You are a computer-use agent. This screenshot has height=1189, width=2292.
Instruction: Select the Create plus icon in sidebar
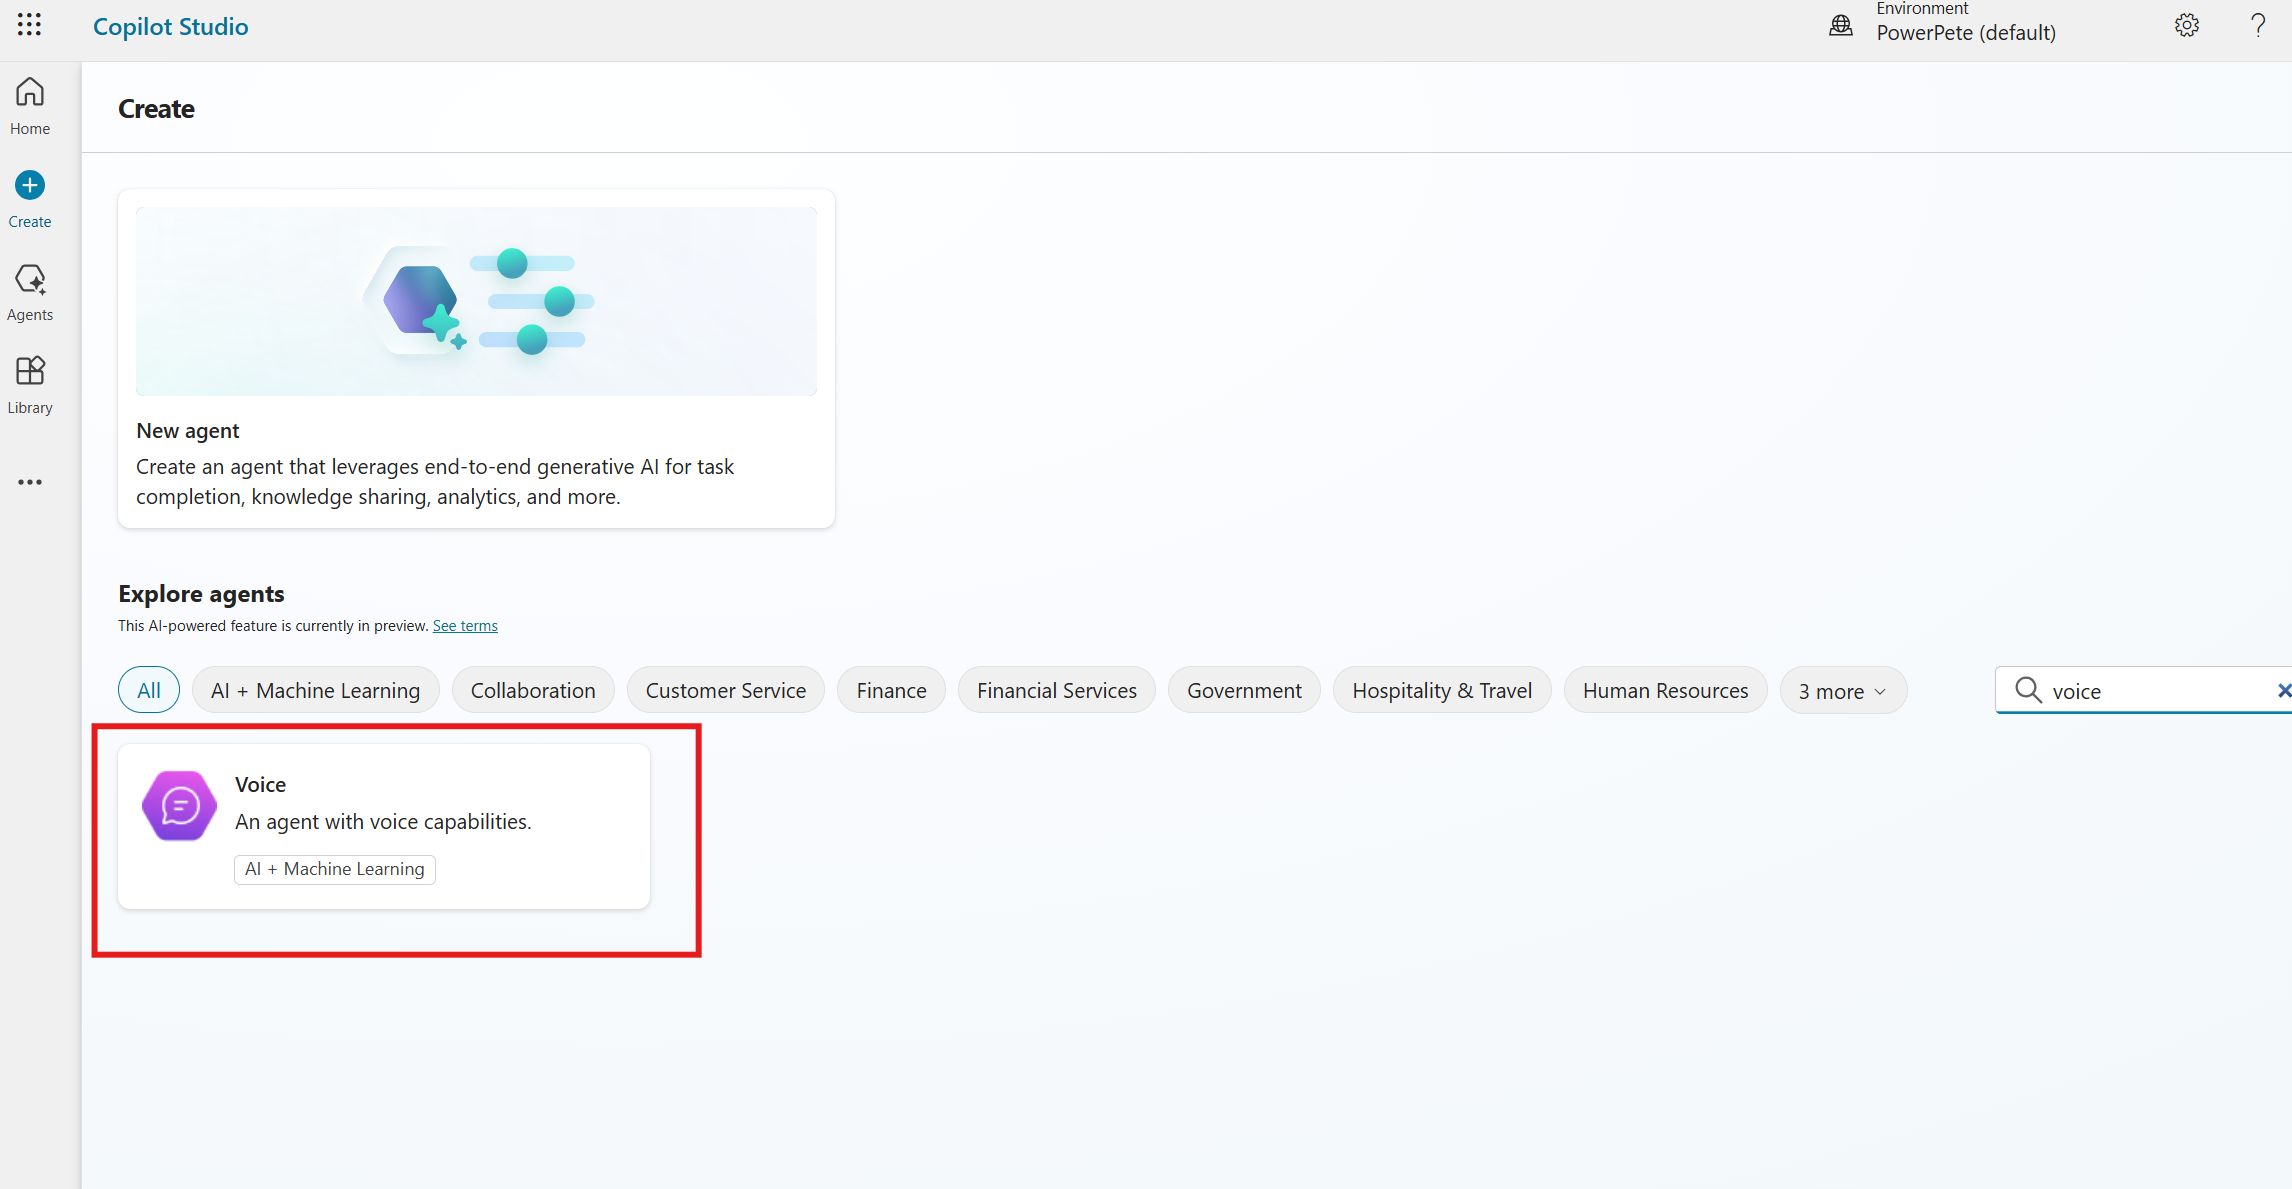(x=30, y=186)
